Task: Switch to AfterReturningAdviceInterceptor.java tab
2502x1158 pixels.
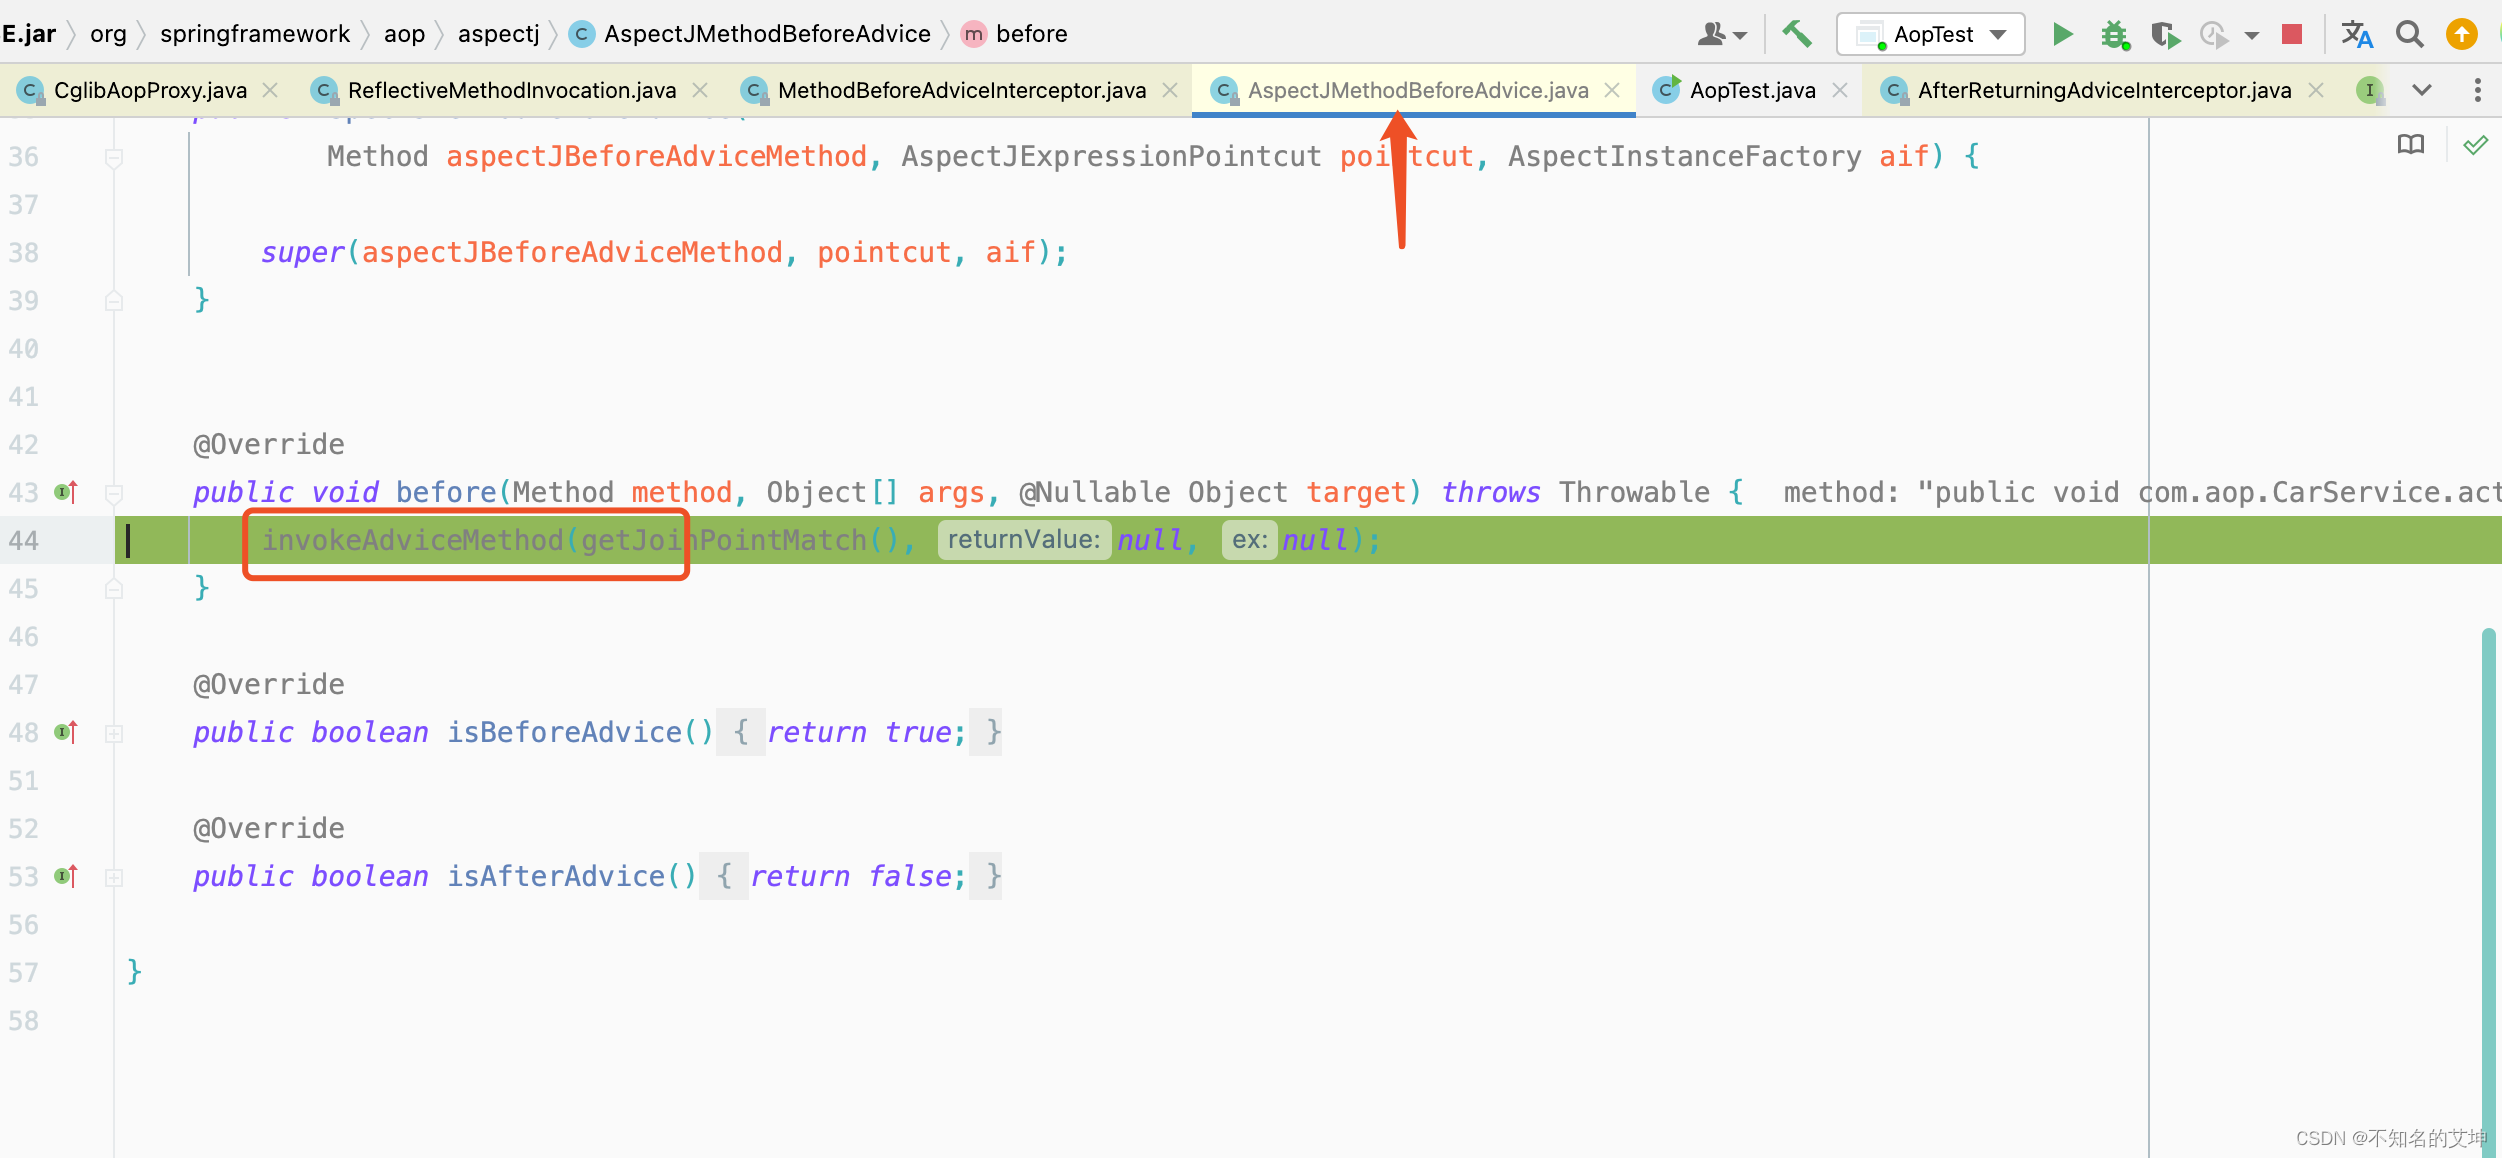Action: [2104, 90]
